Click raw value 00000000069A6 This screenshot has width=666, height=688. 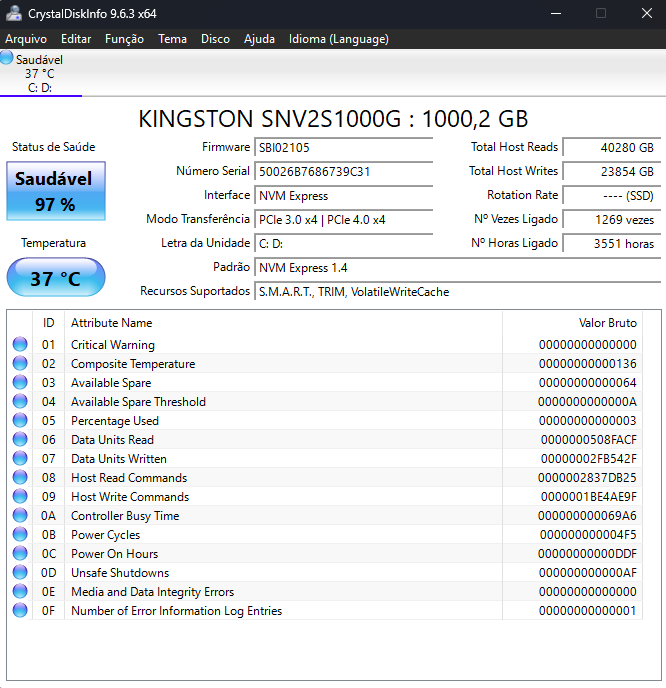pos(587,516)
